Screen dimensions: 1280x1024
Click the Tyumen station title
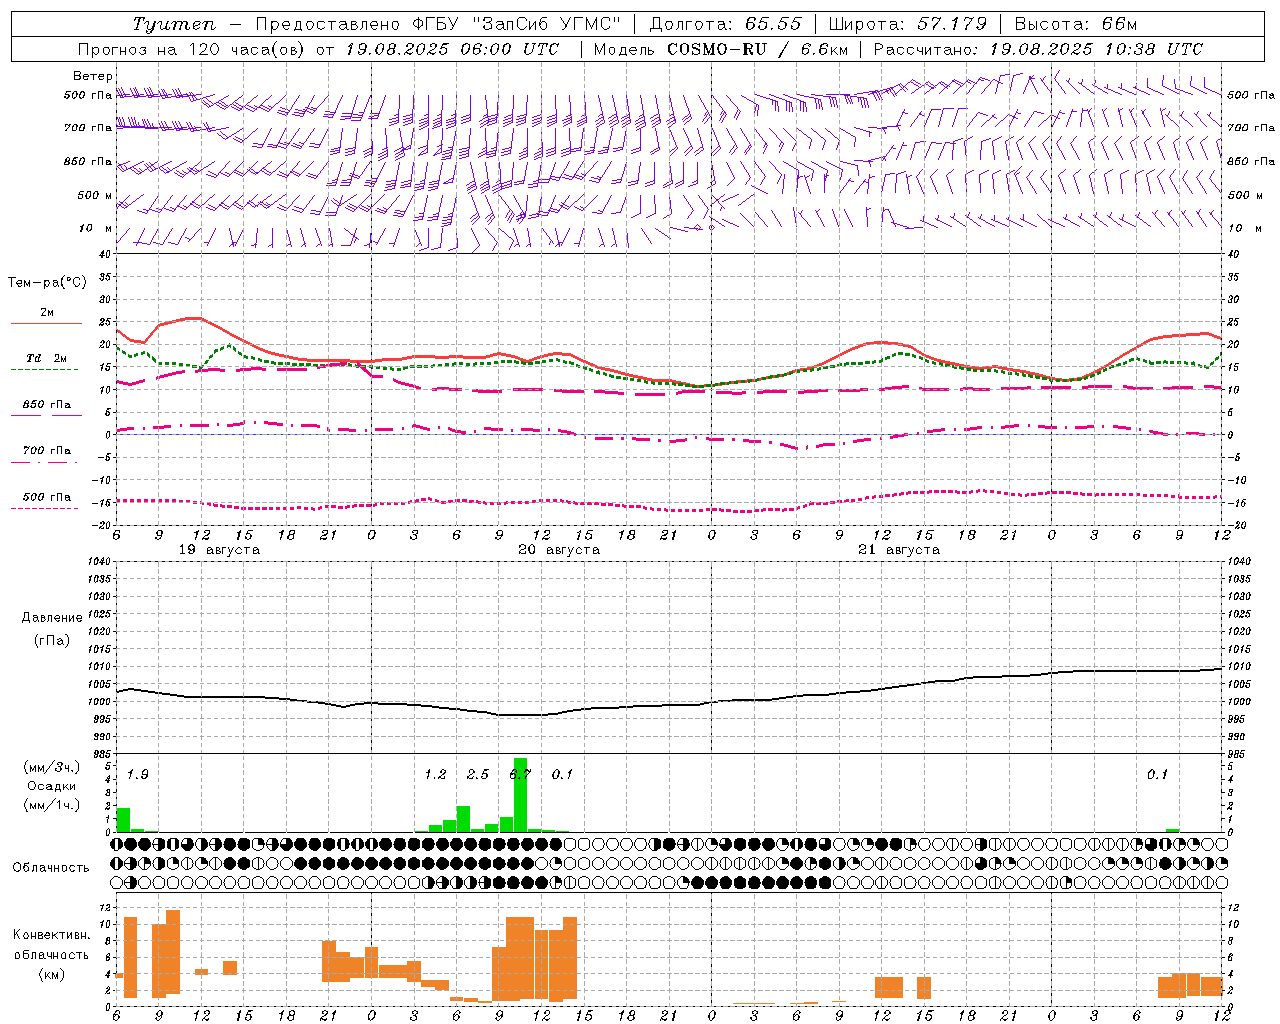[x=174, y=24]
